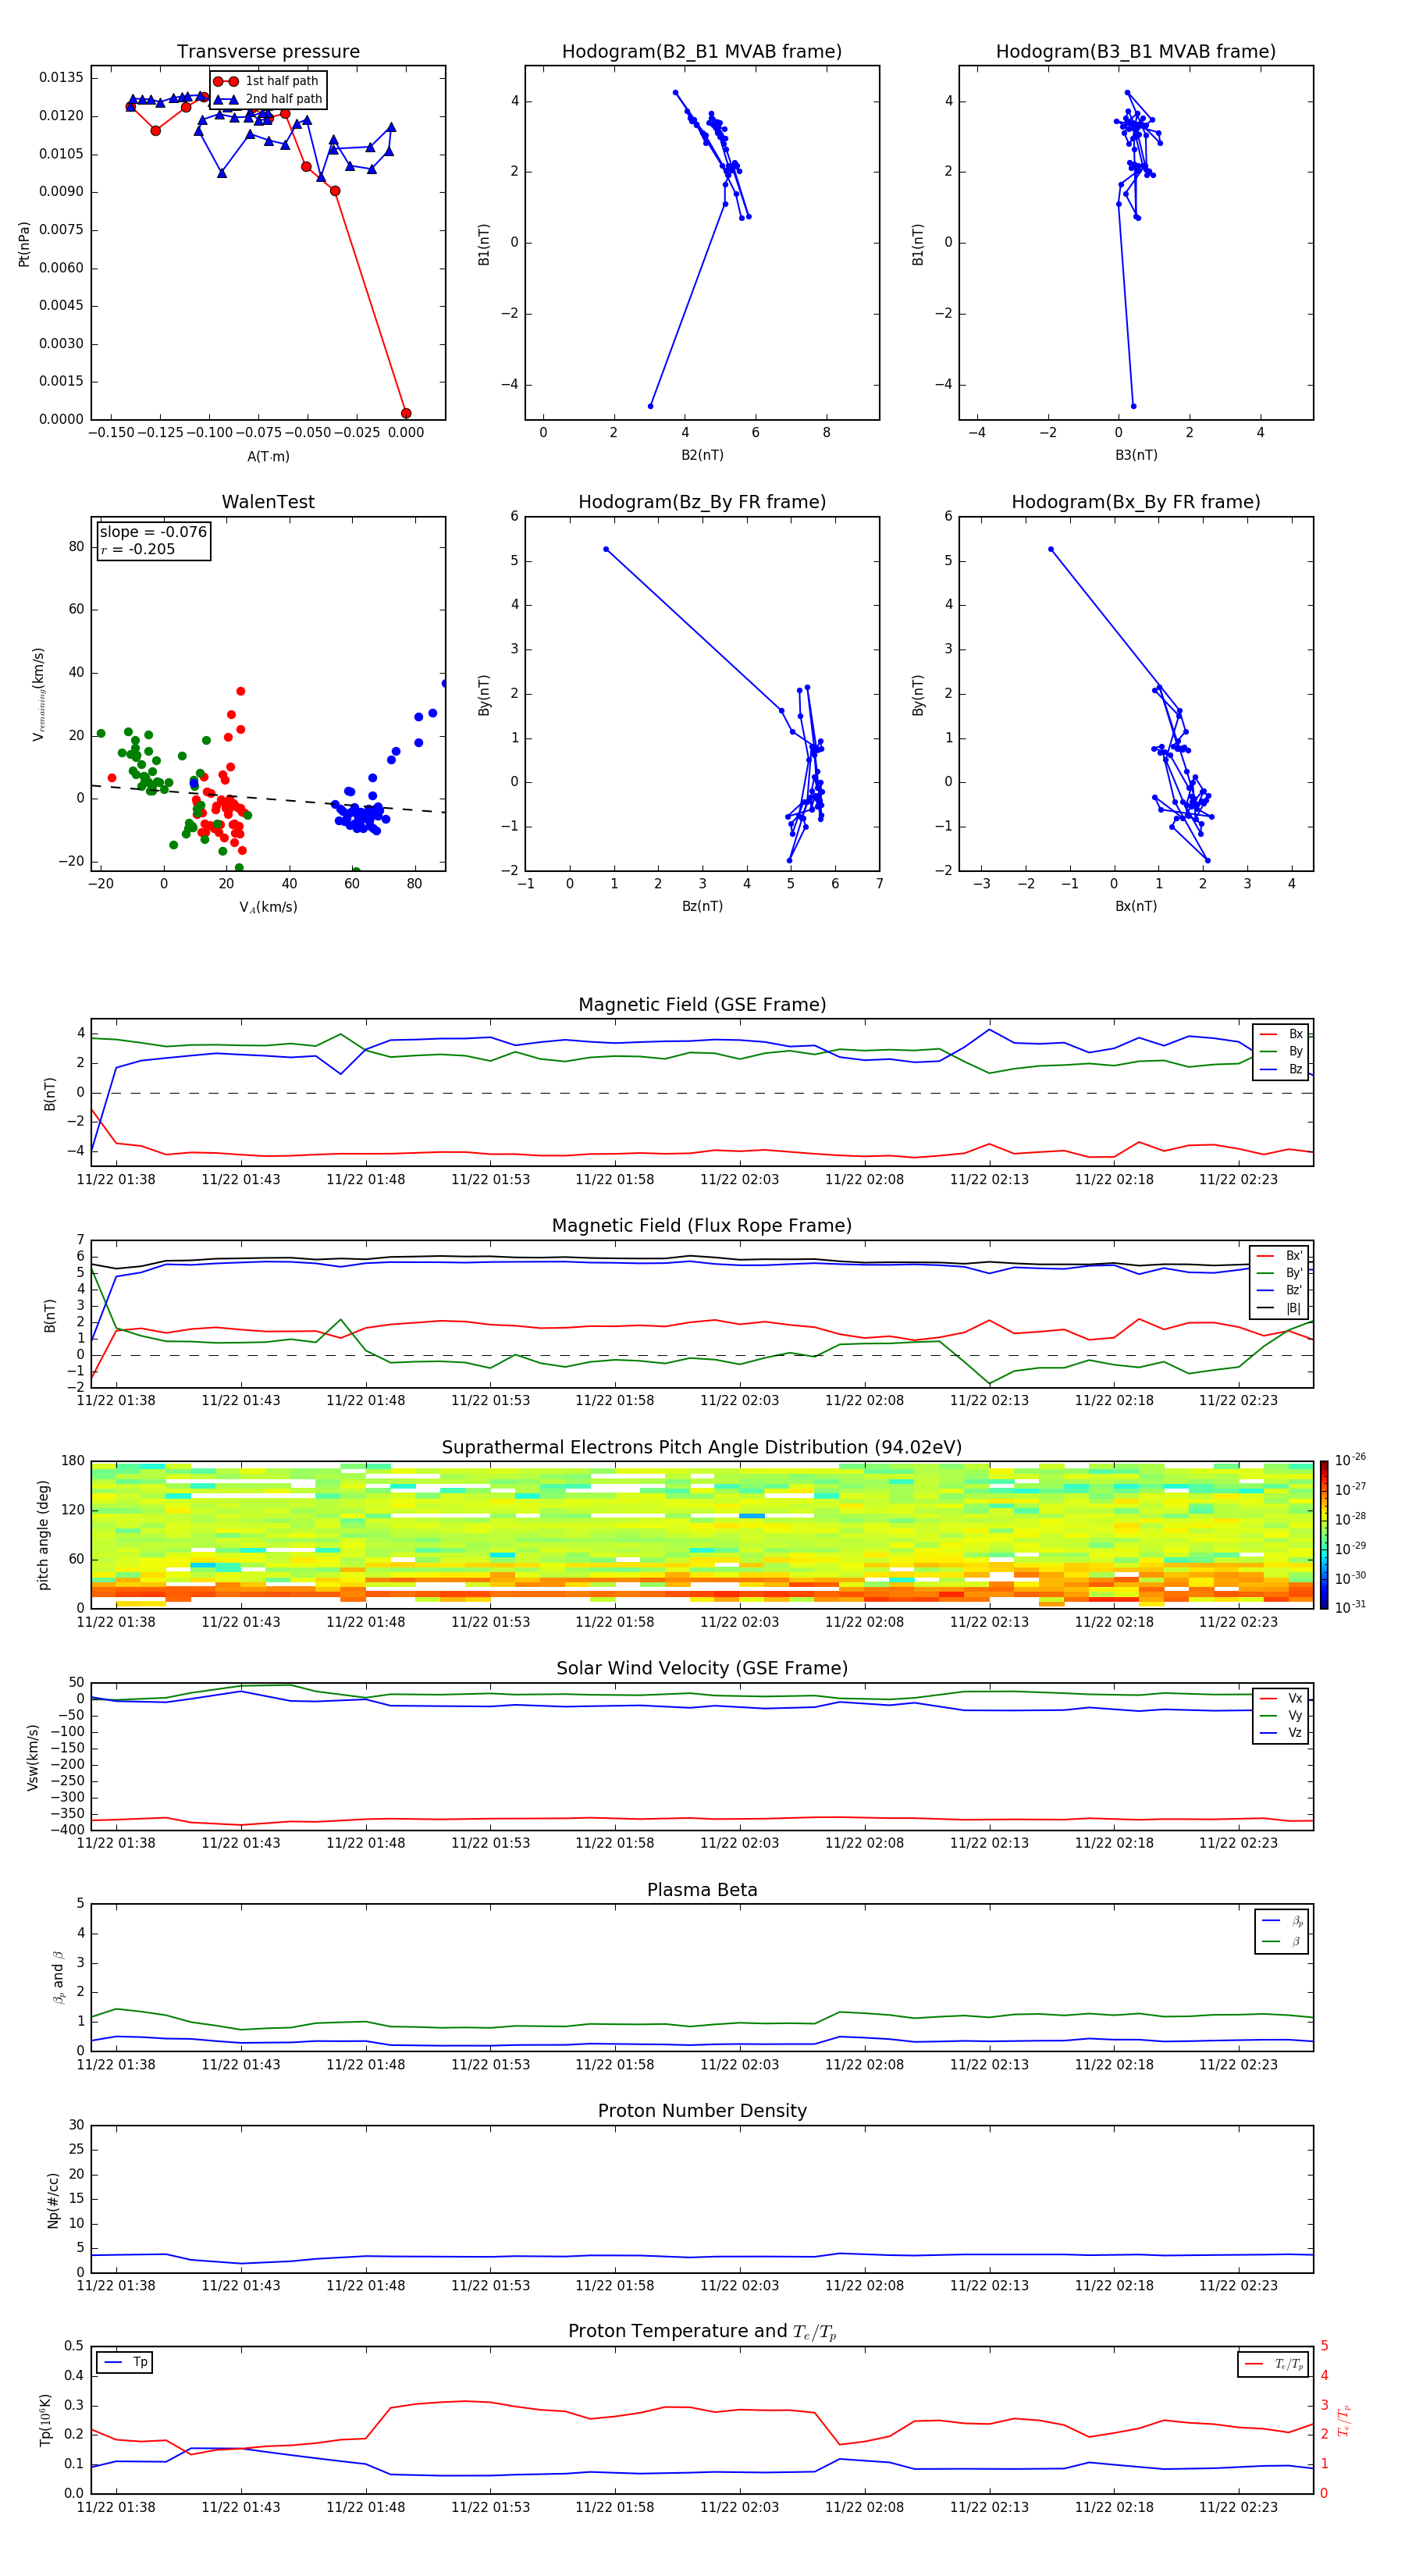
Task: Click the Transverse pressure plot title
Action: [x=268, y=52]
